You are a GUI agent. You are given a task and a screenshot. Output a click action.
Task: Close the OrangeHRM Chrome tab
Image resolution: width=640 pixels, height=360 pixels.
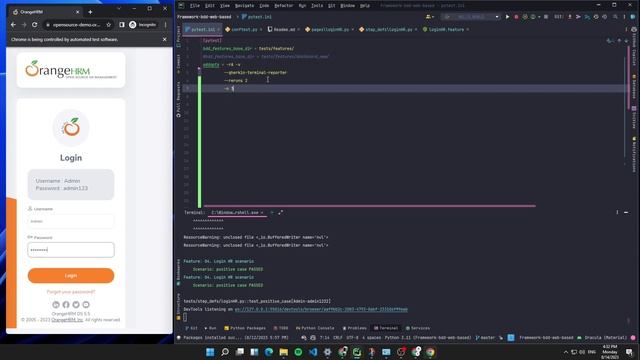click(x=78, y=12)
